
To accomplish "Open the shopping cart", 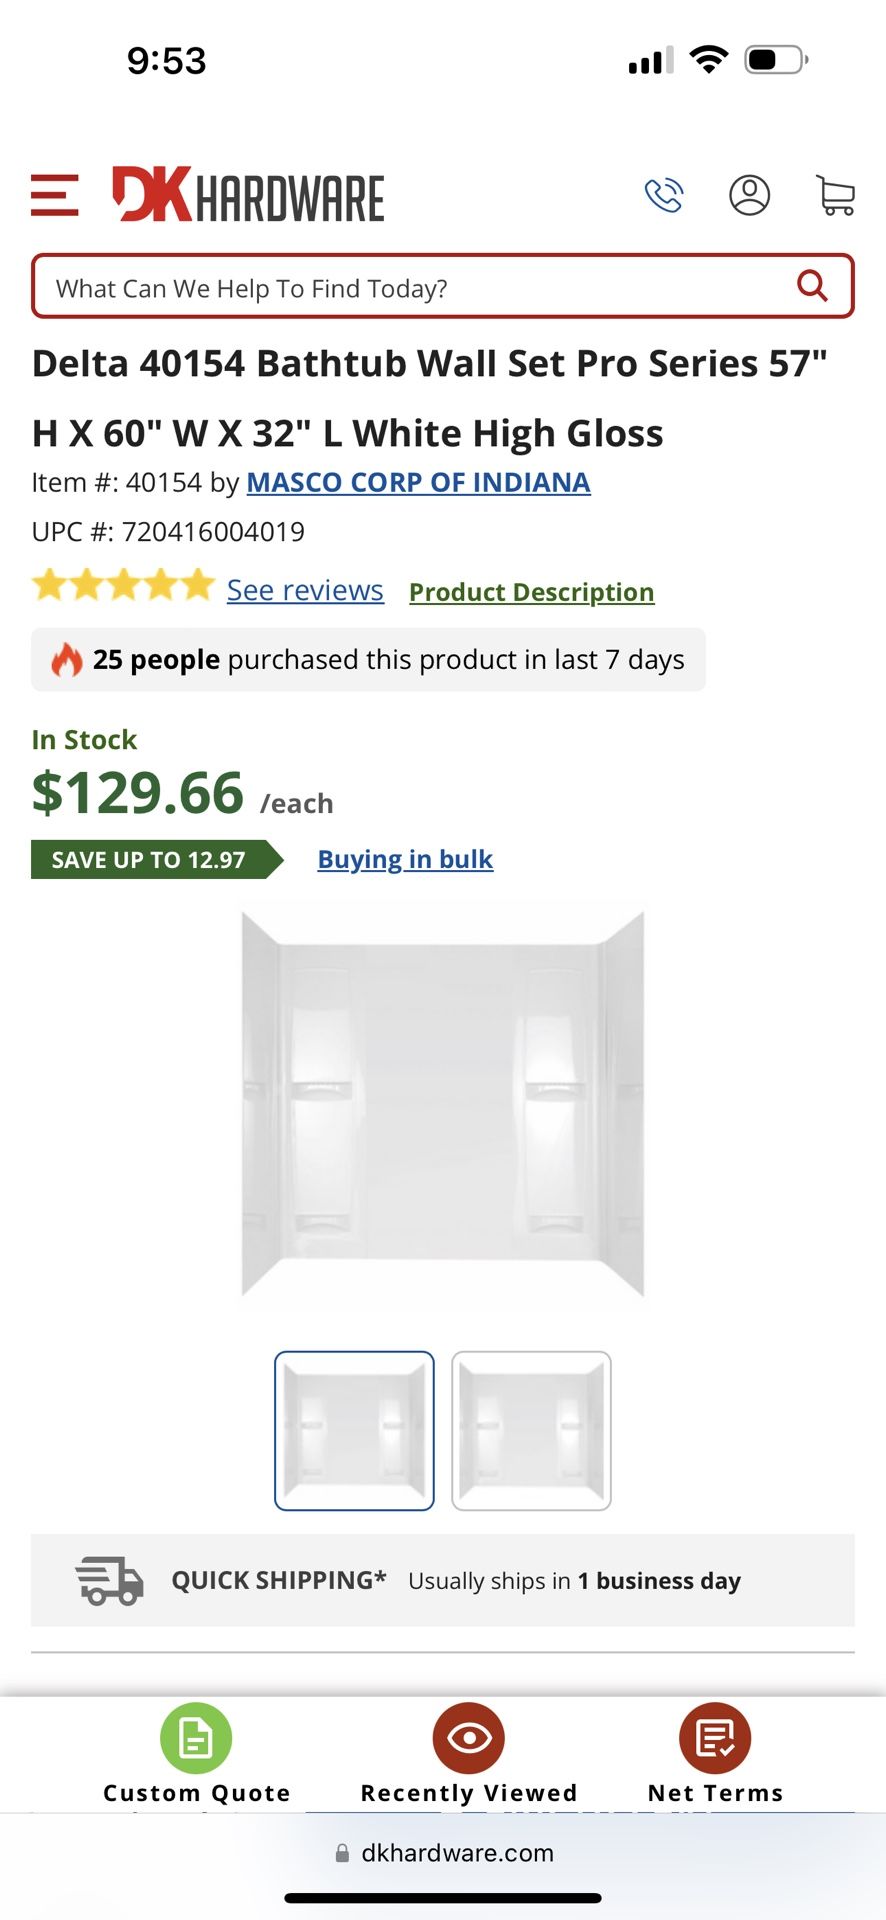I will pyautogui.click(x=835, y=195).
